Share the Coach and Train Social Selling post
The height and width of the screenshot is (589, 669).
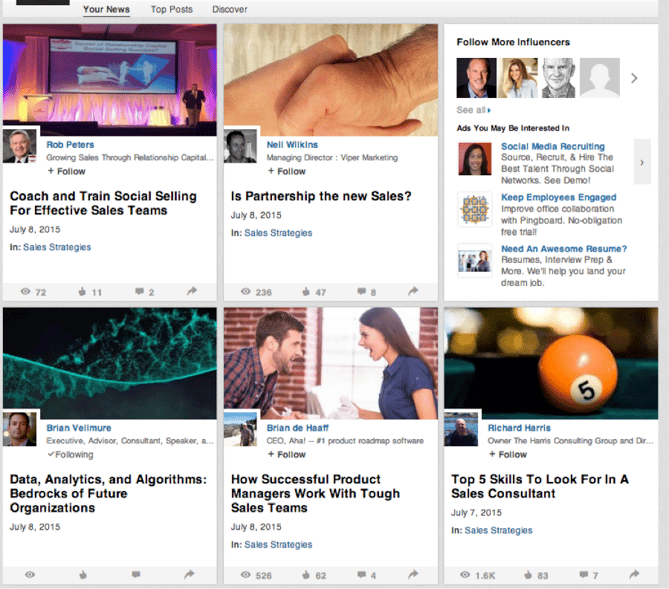(192, 291)
